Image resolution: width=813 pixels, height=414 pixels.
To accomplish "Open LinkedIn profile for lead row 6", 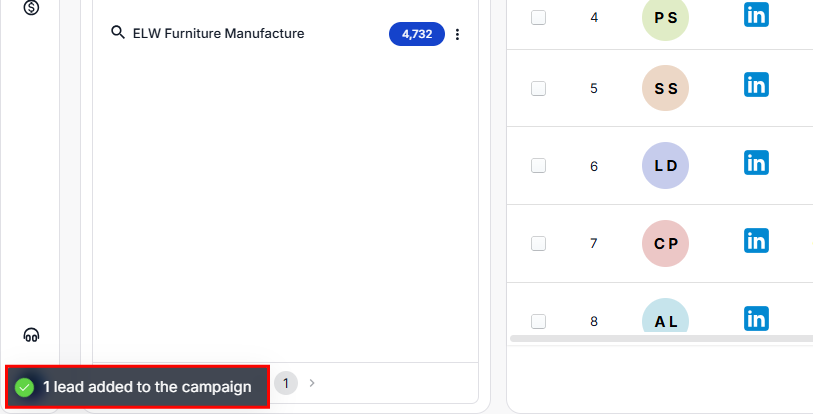I will [x=756, y=162].
